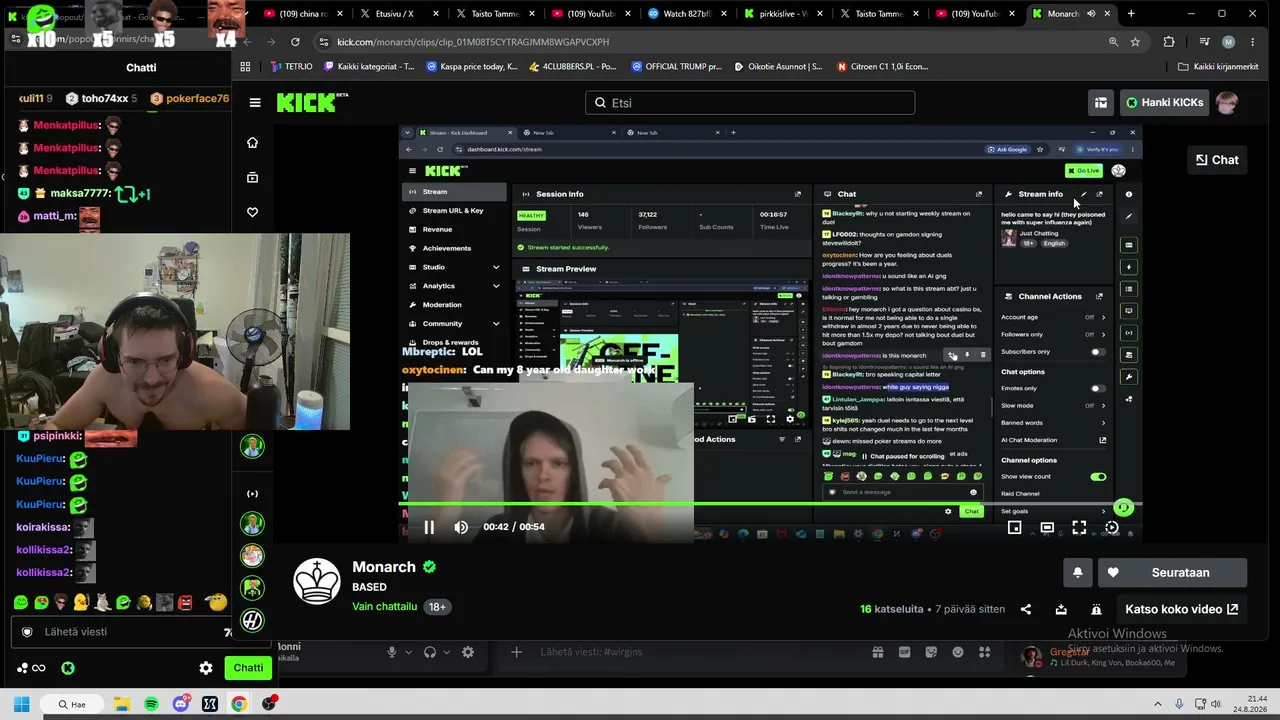
Task: Open the user profile avatar menu
Action: [1227, 102]
